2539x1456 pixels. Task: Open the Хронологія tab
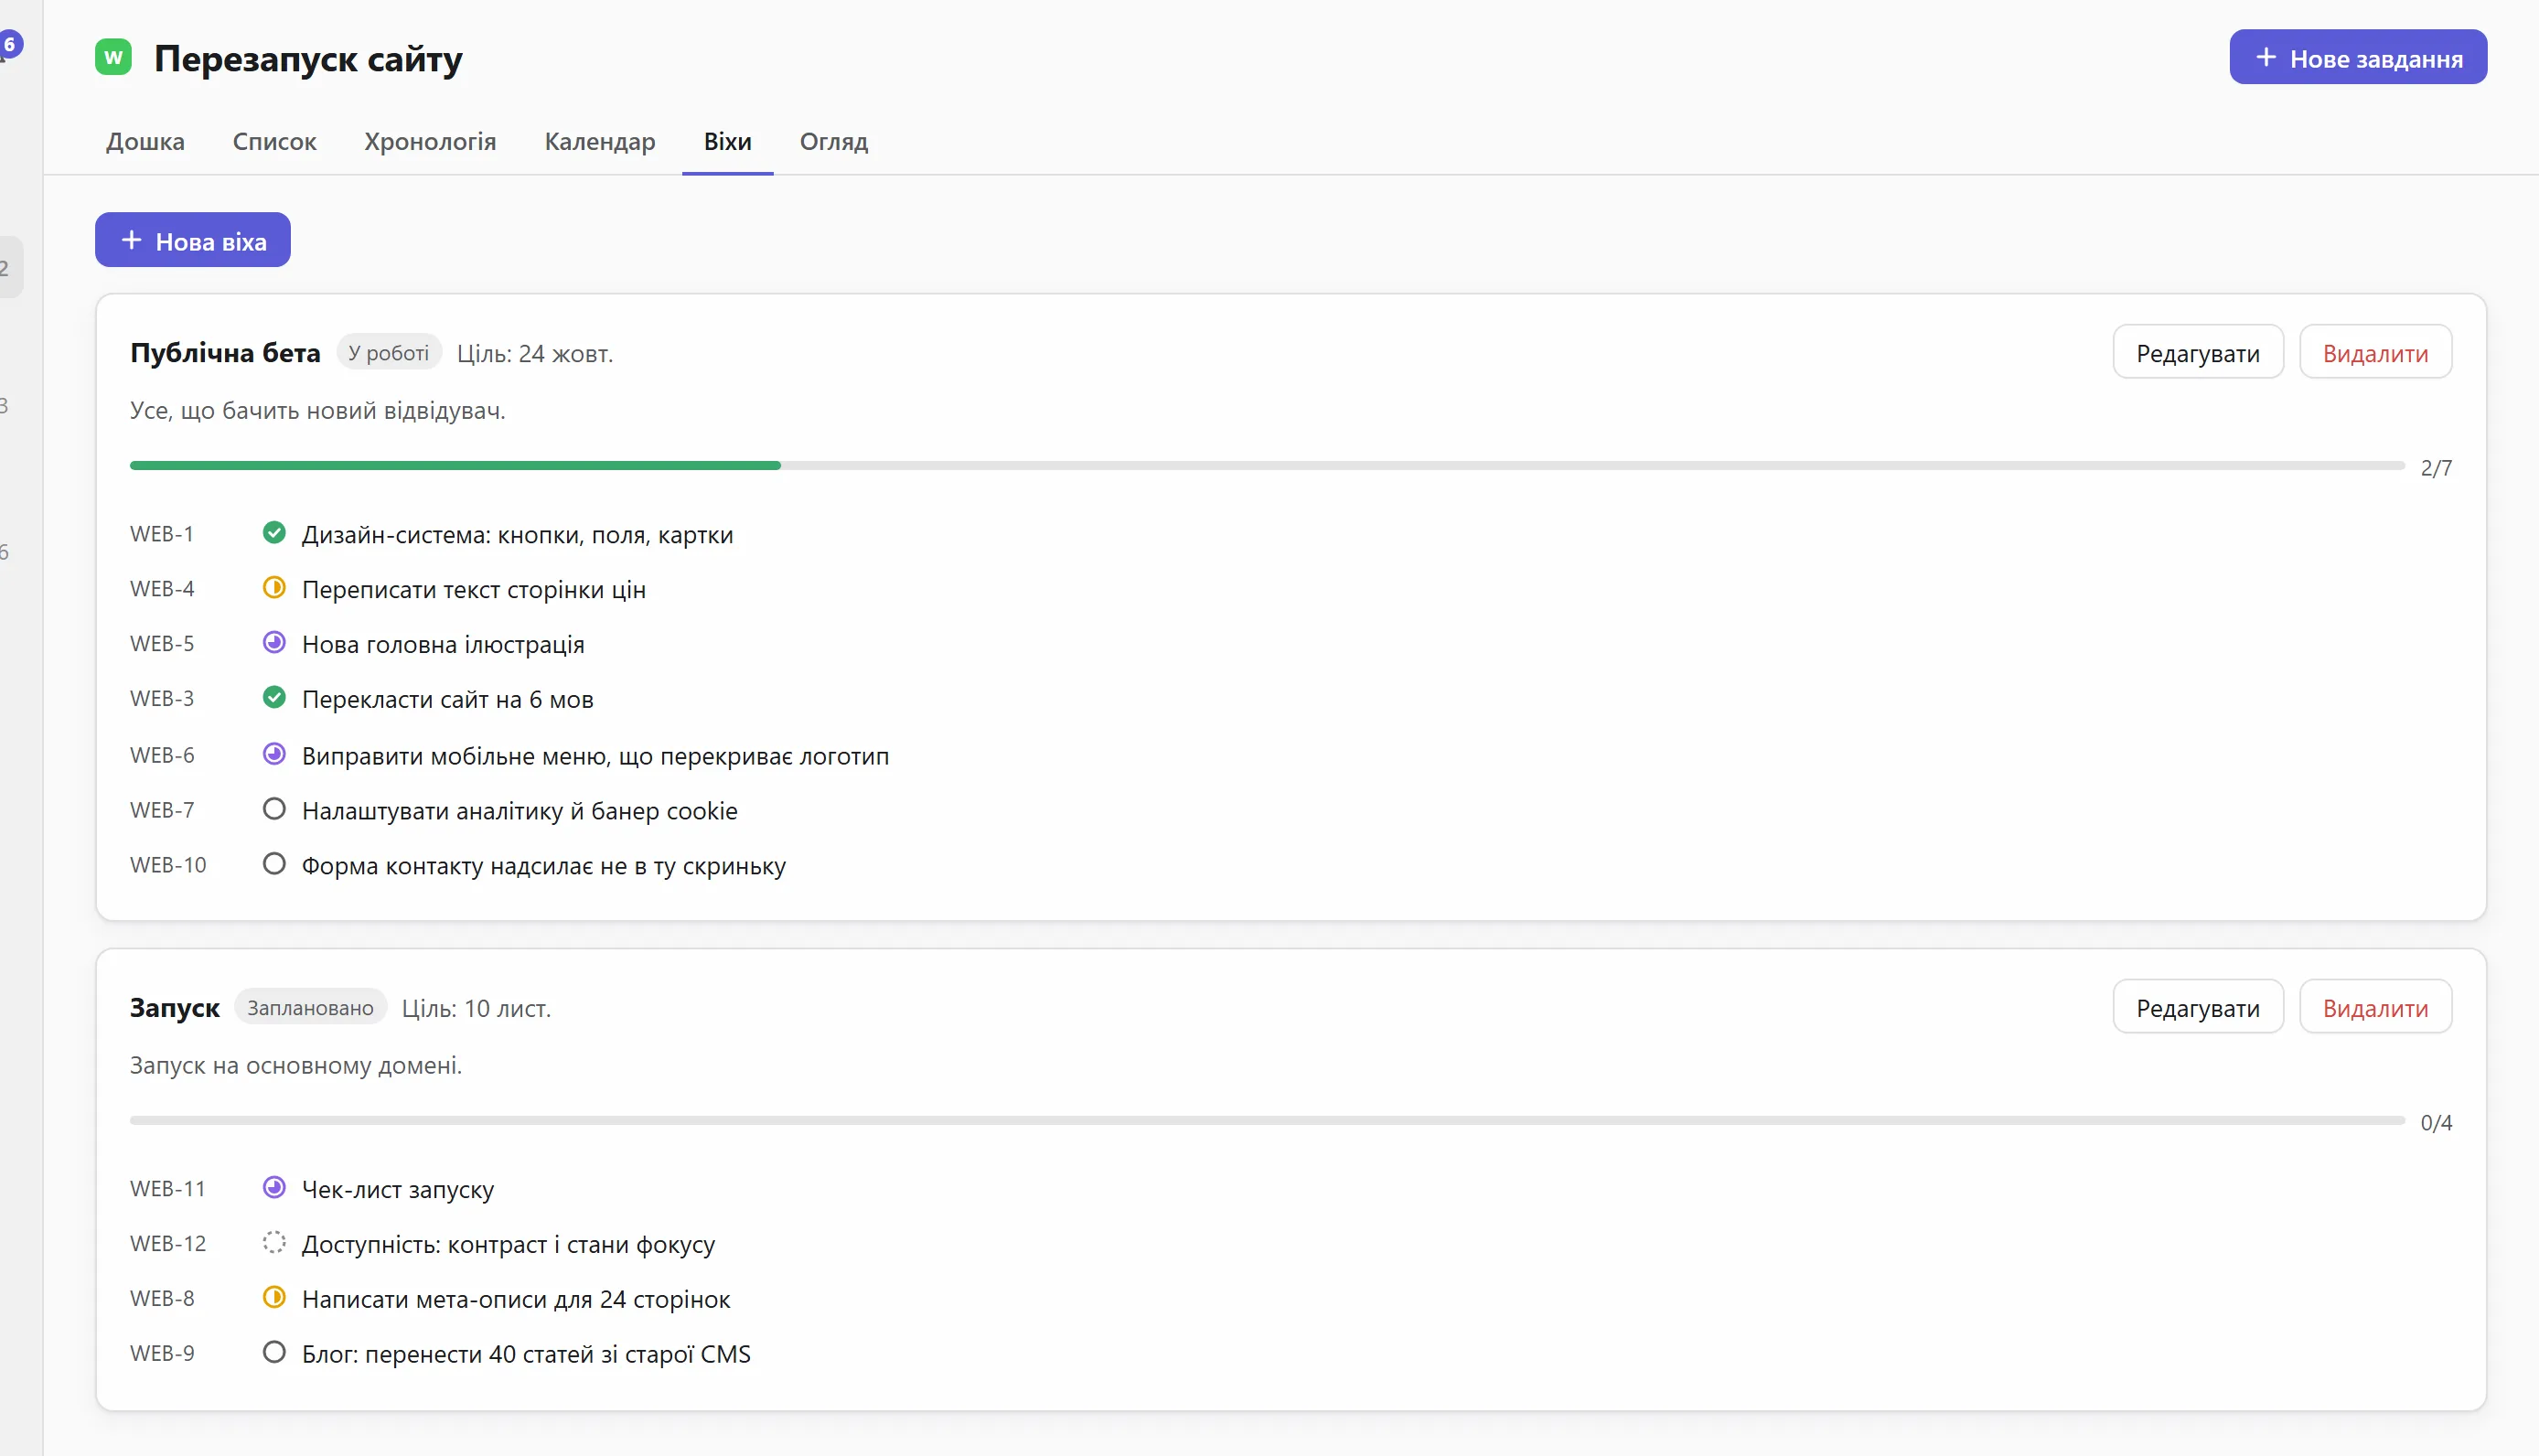[x=430, y=142]
